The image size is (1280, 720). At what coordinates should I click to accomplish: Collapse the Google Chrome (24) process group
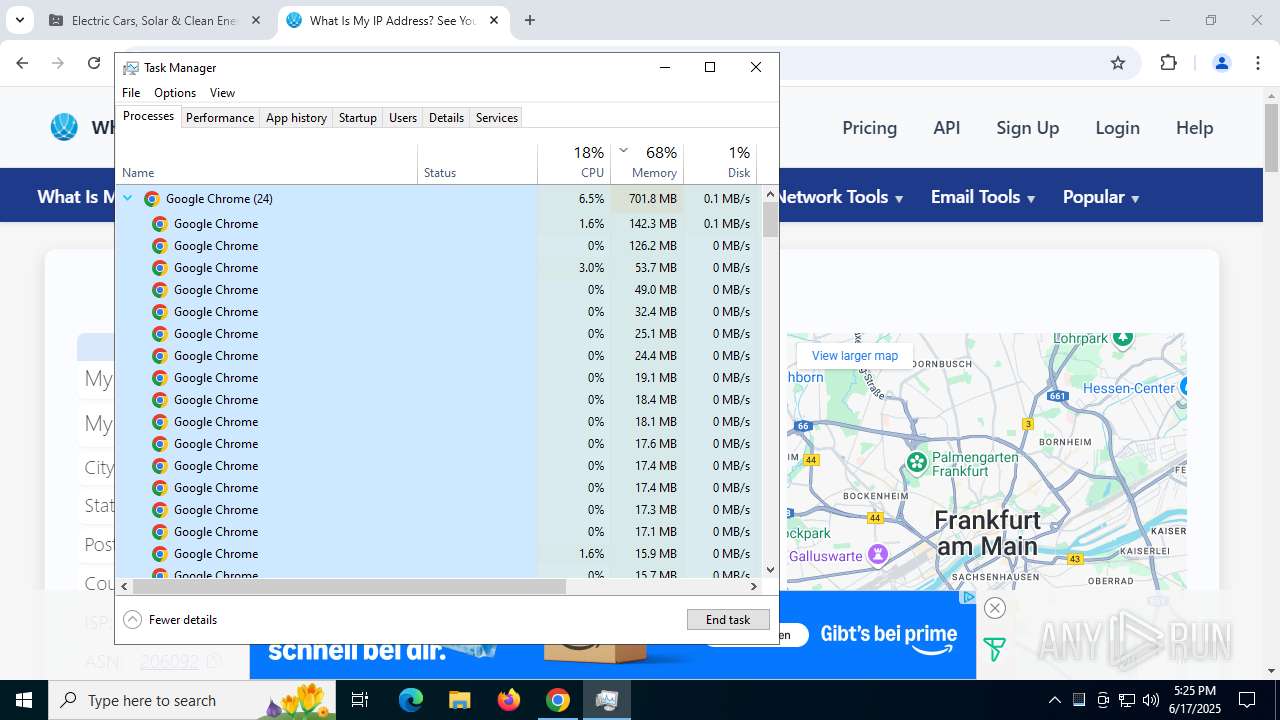[x=128, y=198]
